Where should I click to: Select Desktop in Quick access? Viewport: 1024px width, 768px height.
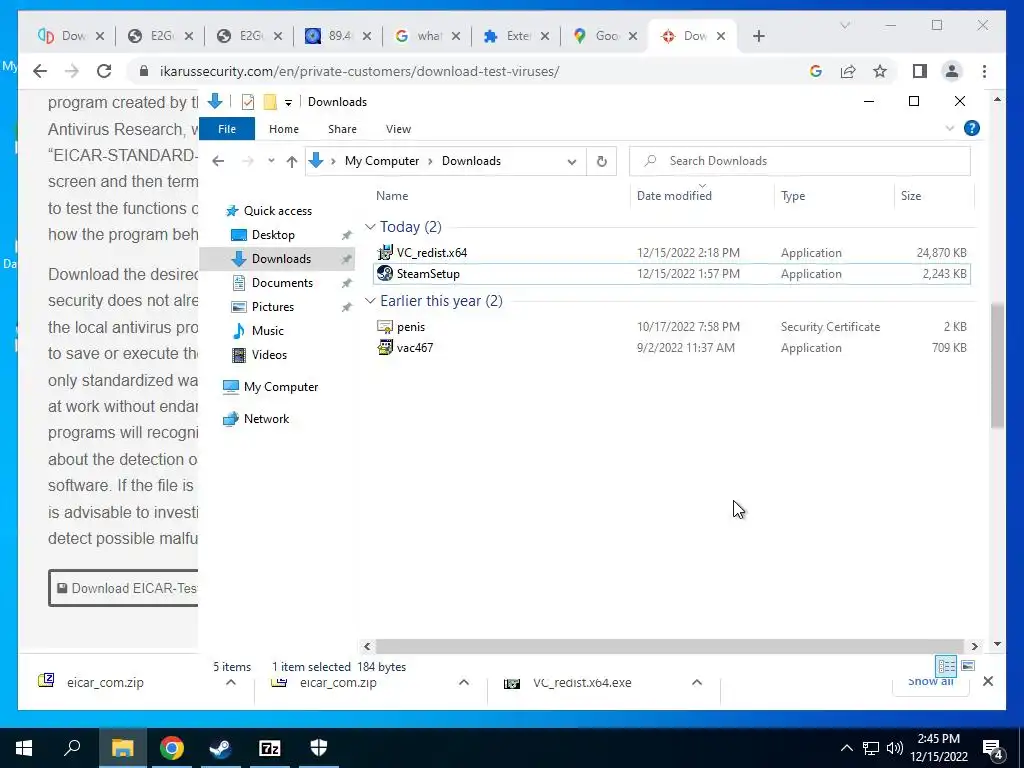273,234
